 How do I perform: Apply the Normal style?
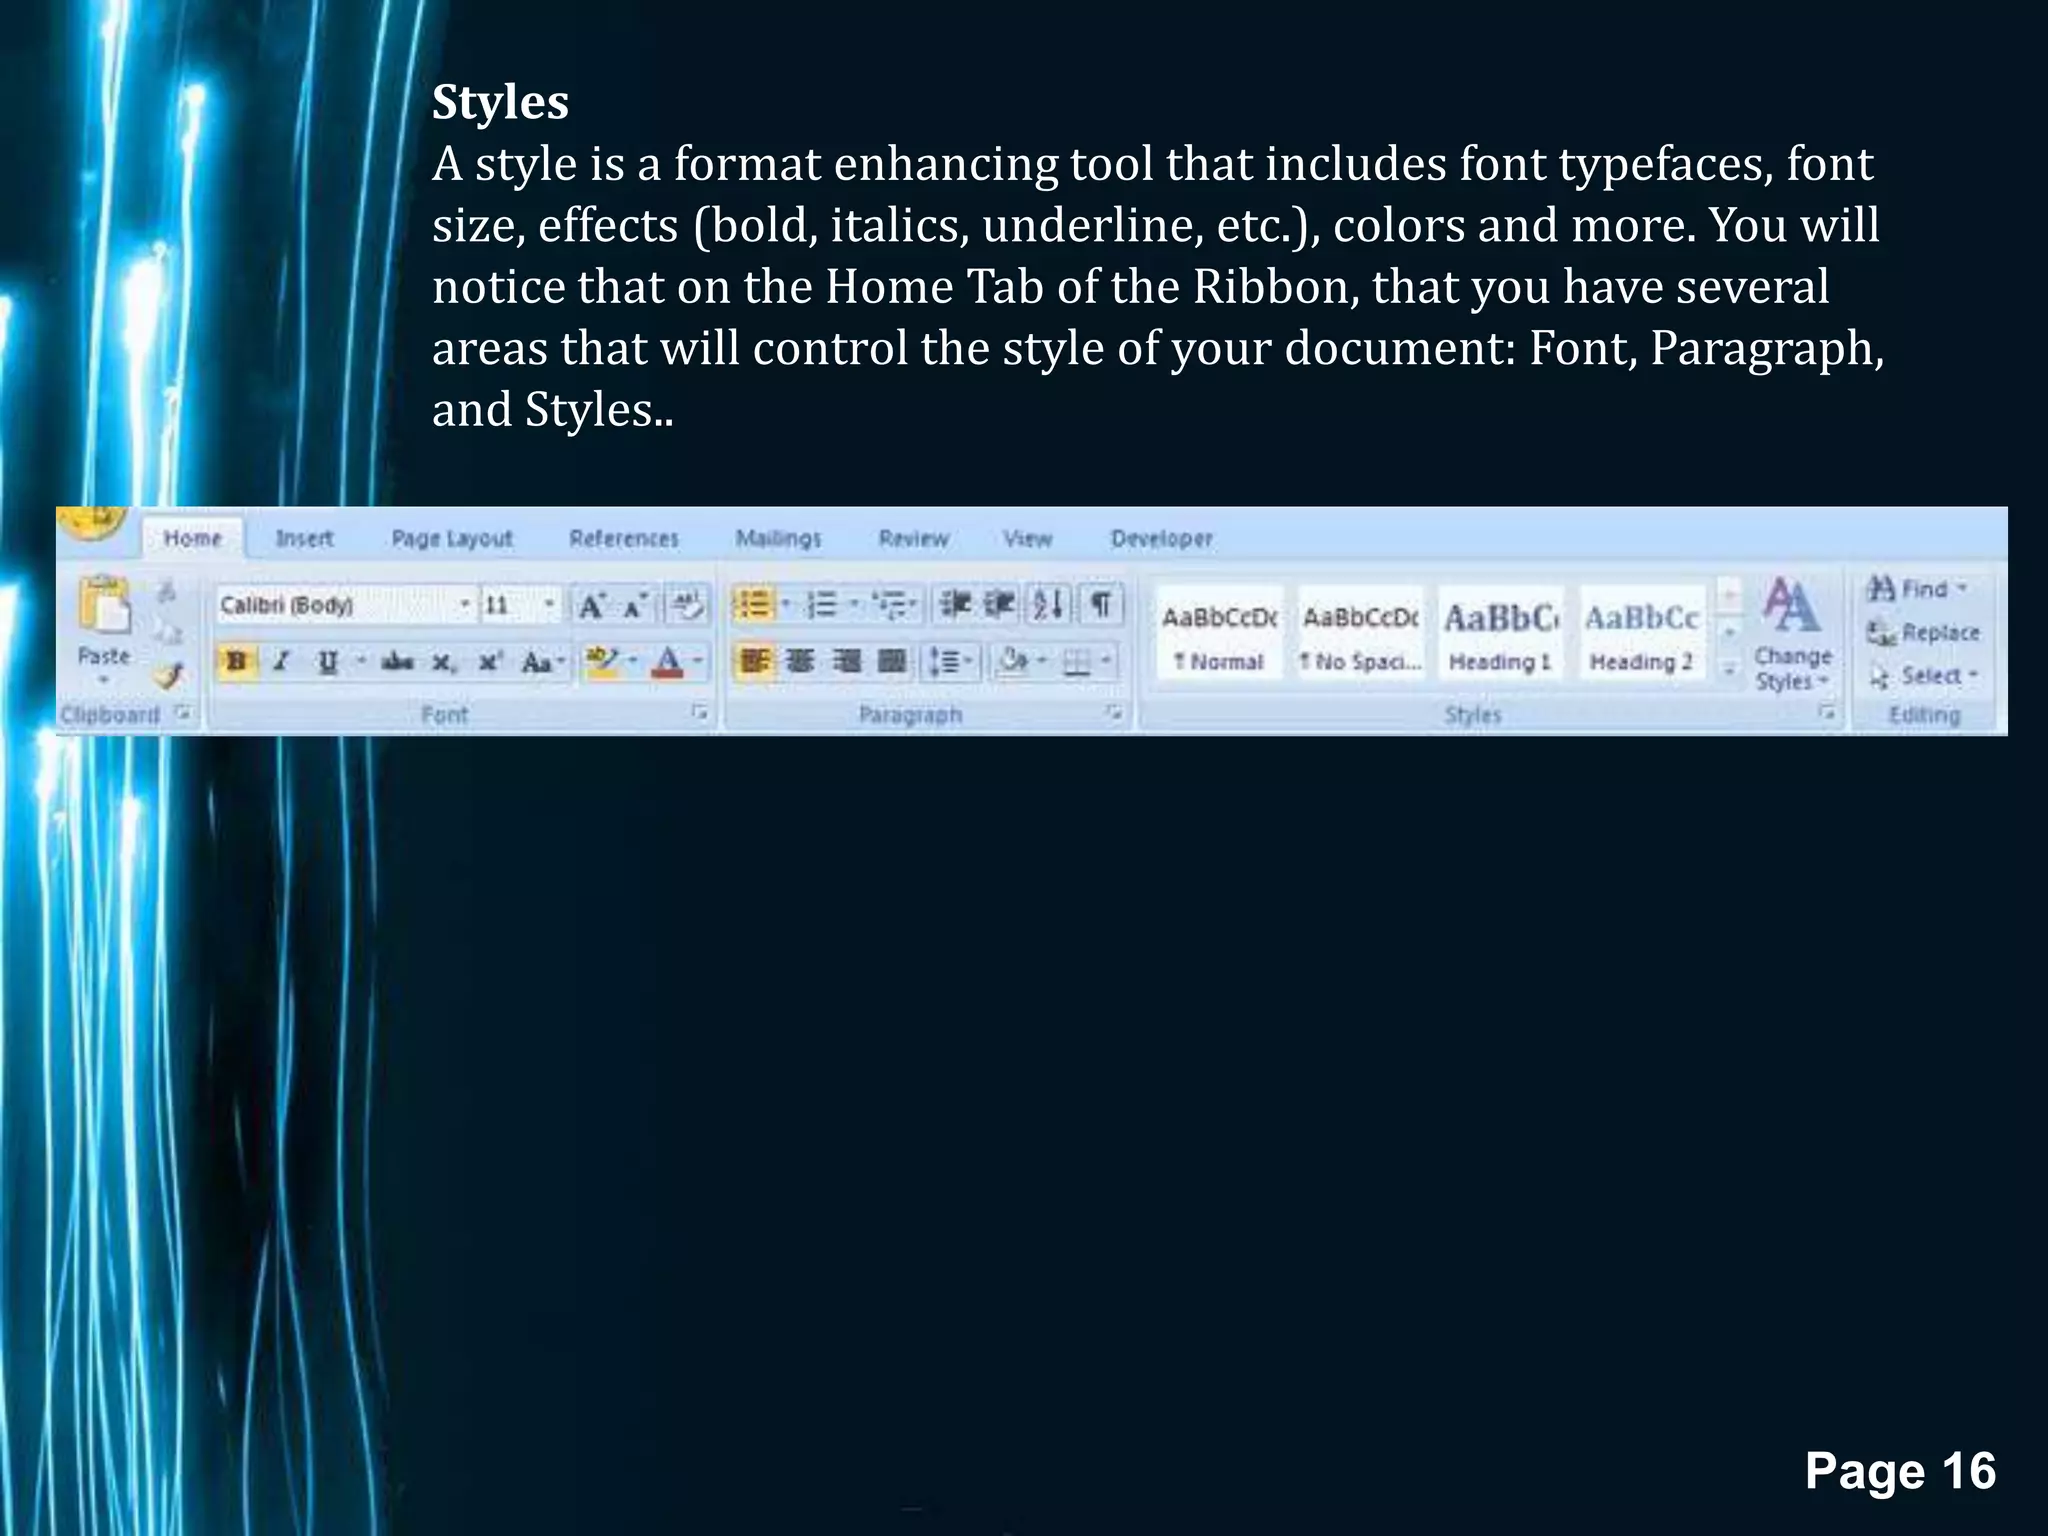[1219, 634]
